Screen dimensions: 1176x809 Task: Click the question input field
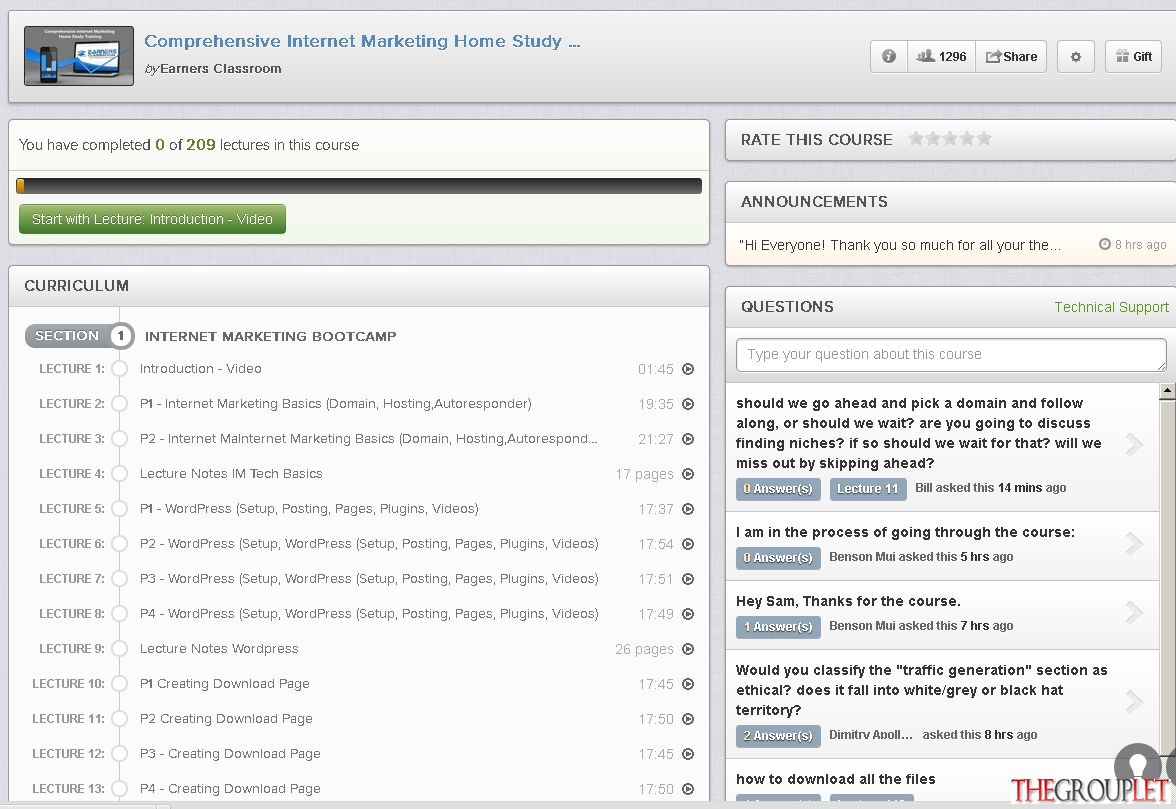pos(951,355)
